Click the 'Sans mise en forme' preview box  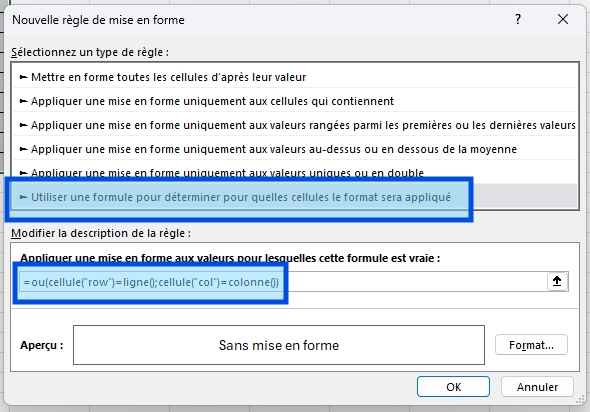(279, 345)
